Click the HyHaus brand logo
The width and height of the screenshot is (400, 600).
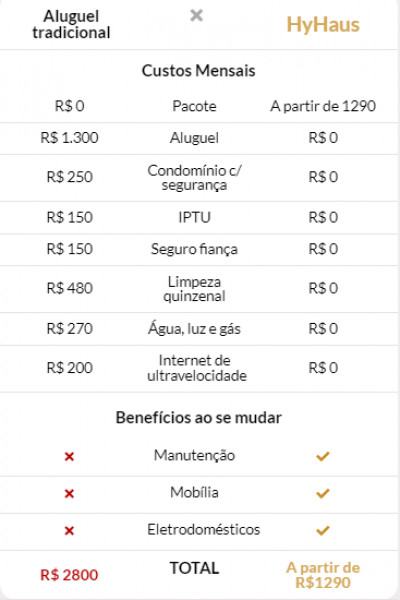(323, 25)
